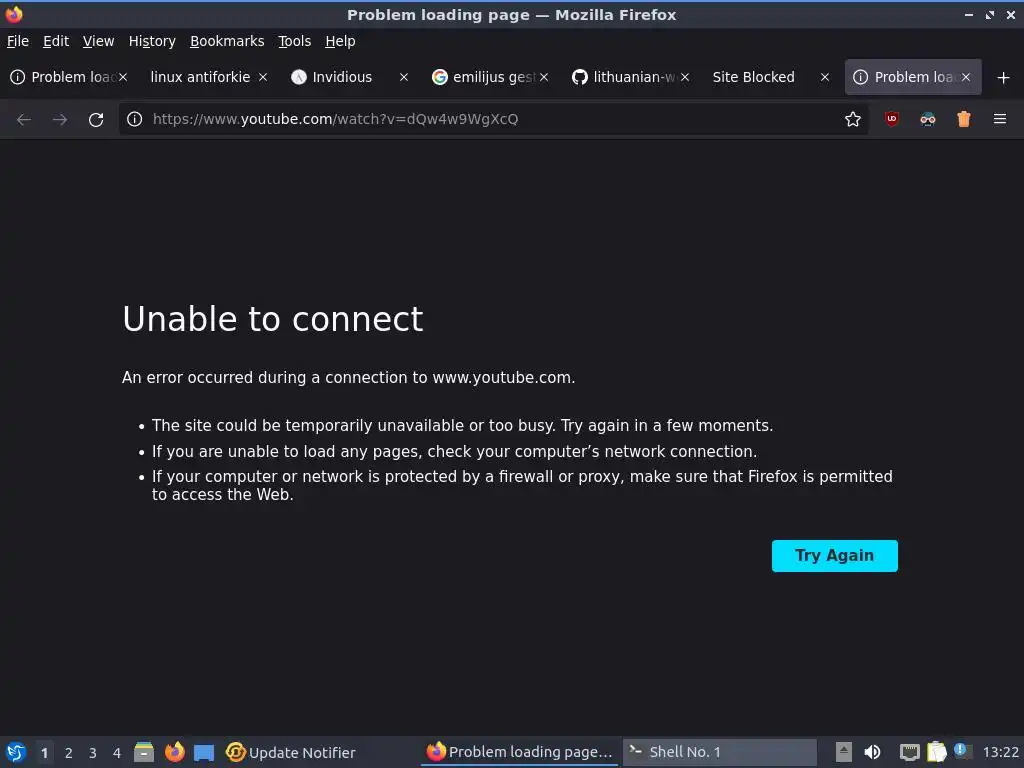
Task: Open a new tab with plus
Action: click(1003, 78)
